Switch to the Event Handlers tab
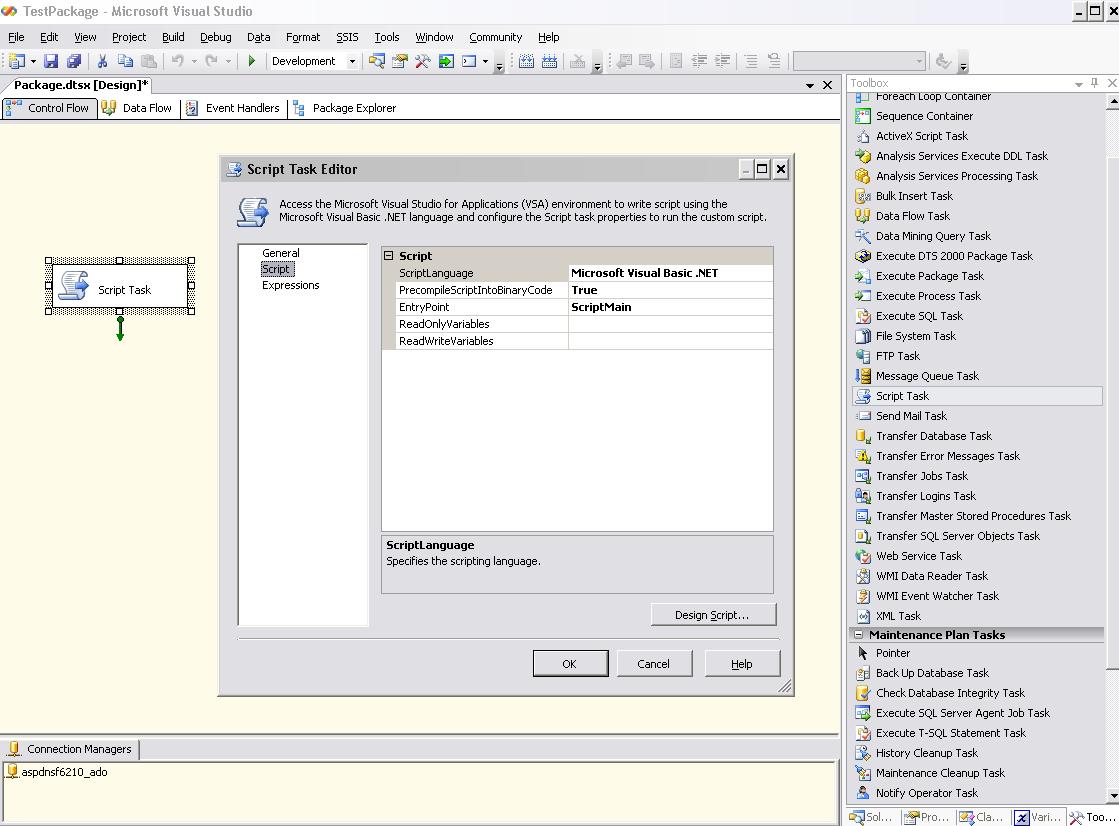 coord(242,108)
